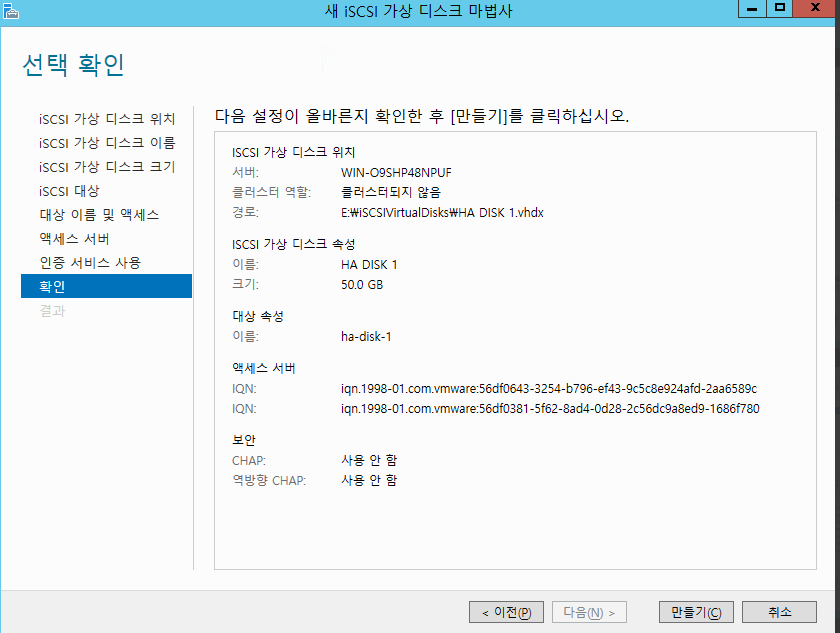Navigate to the 인증 서비스 사용 step

(x=90, y=263)
